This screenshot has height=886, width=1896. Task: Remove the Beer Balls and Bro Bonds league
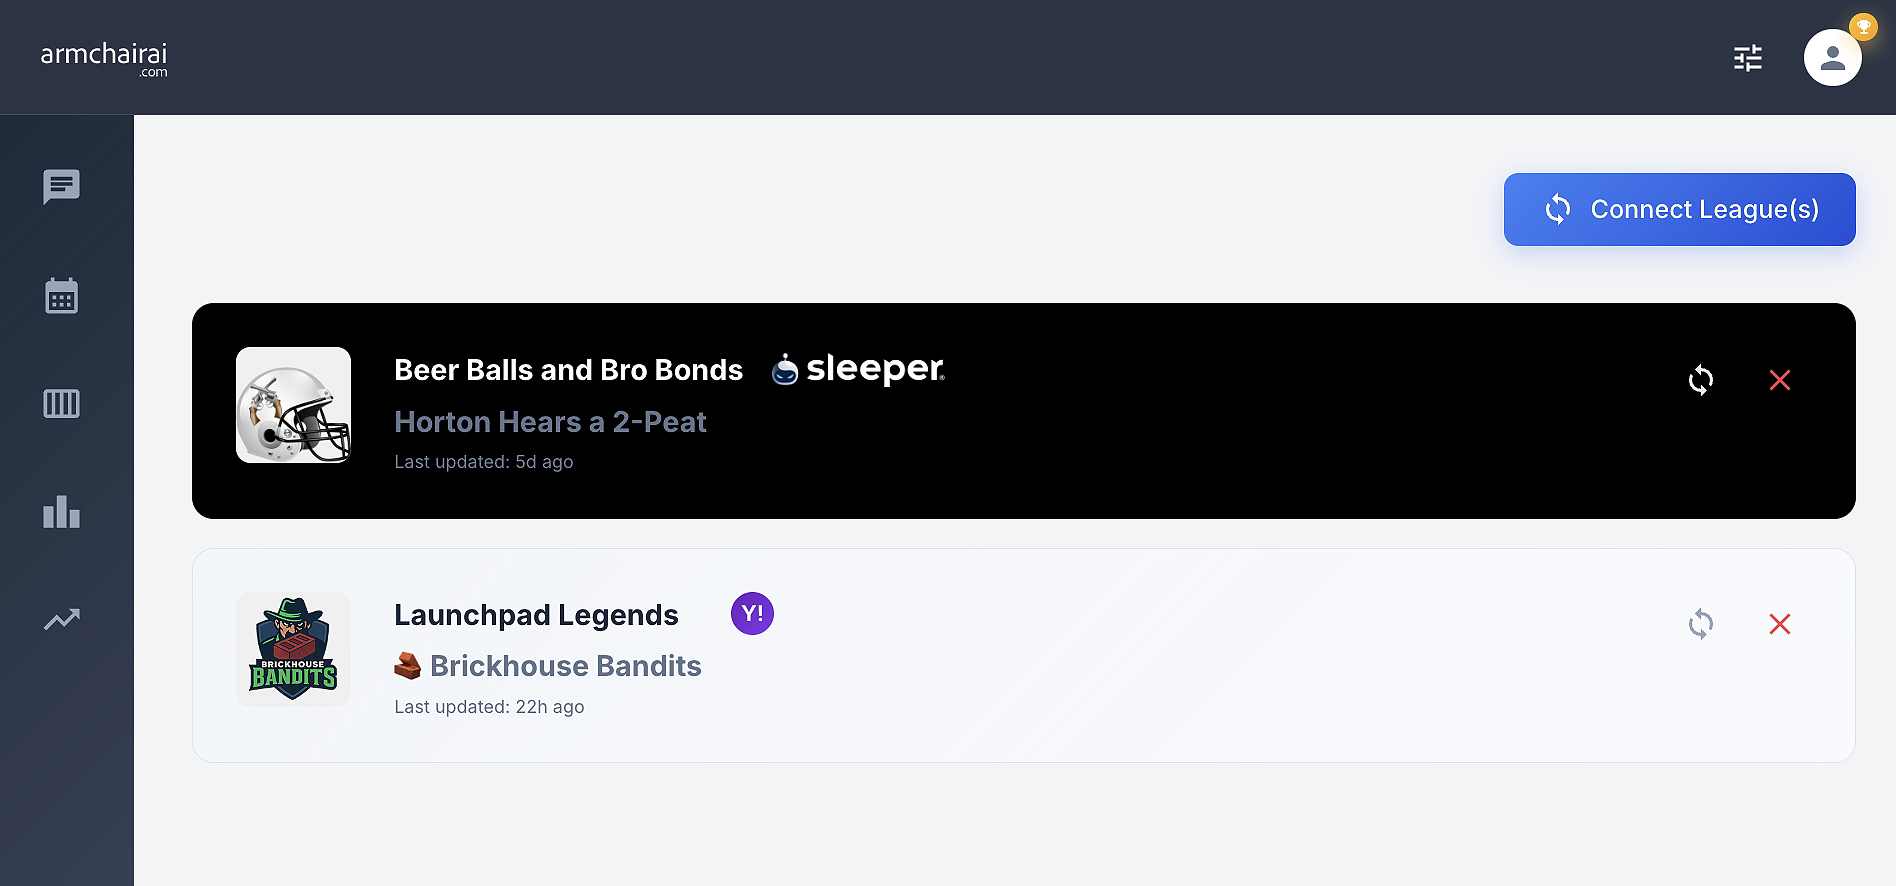pyautogui.click(x=1780, y=380)
